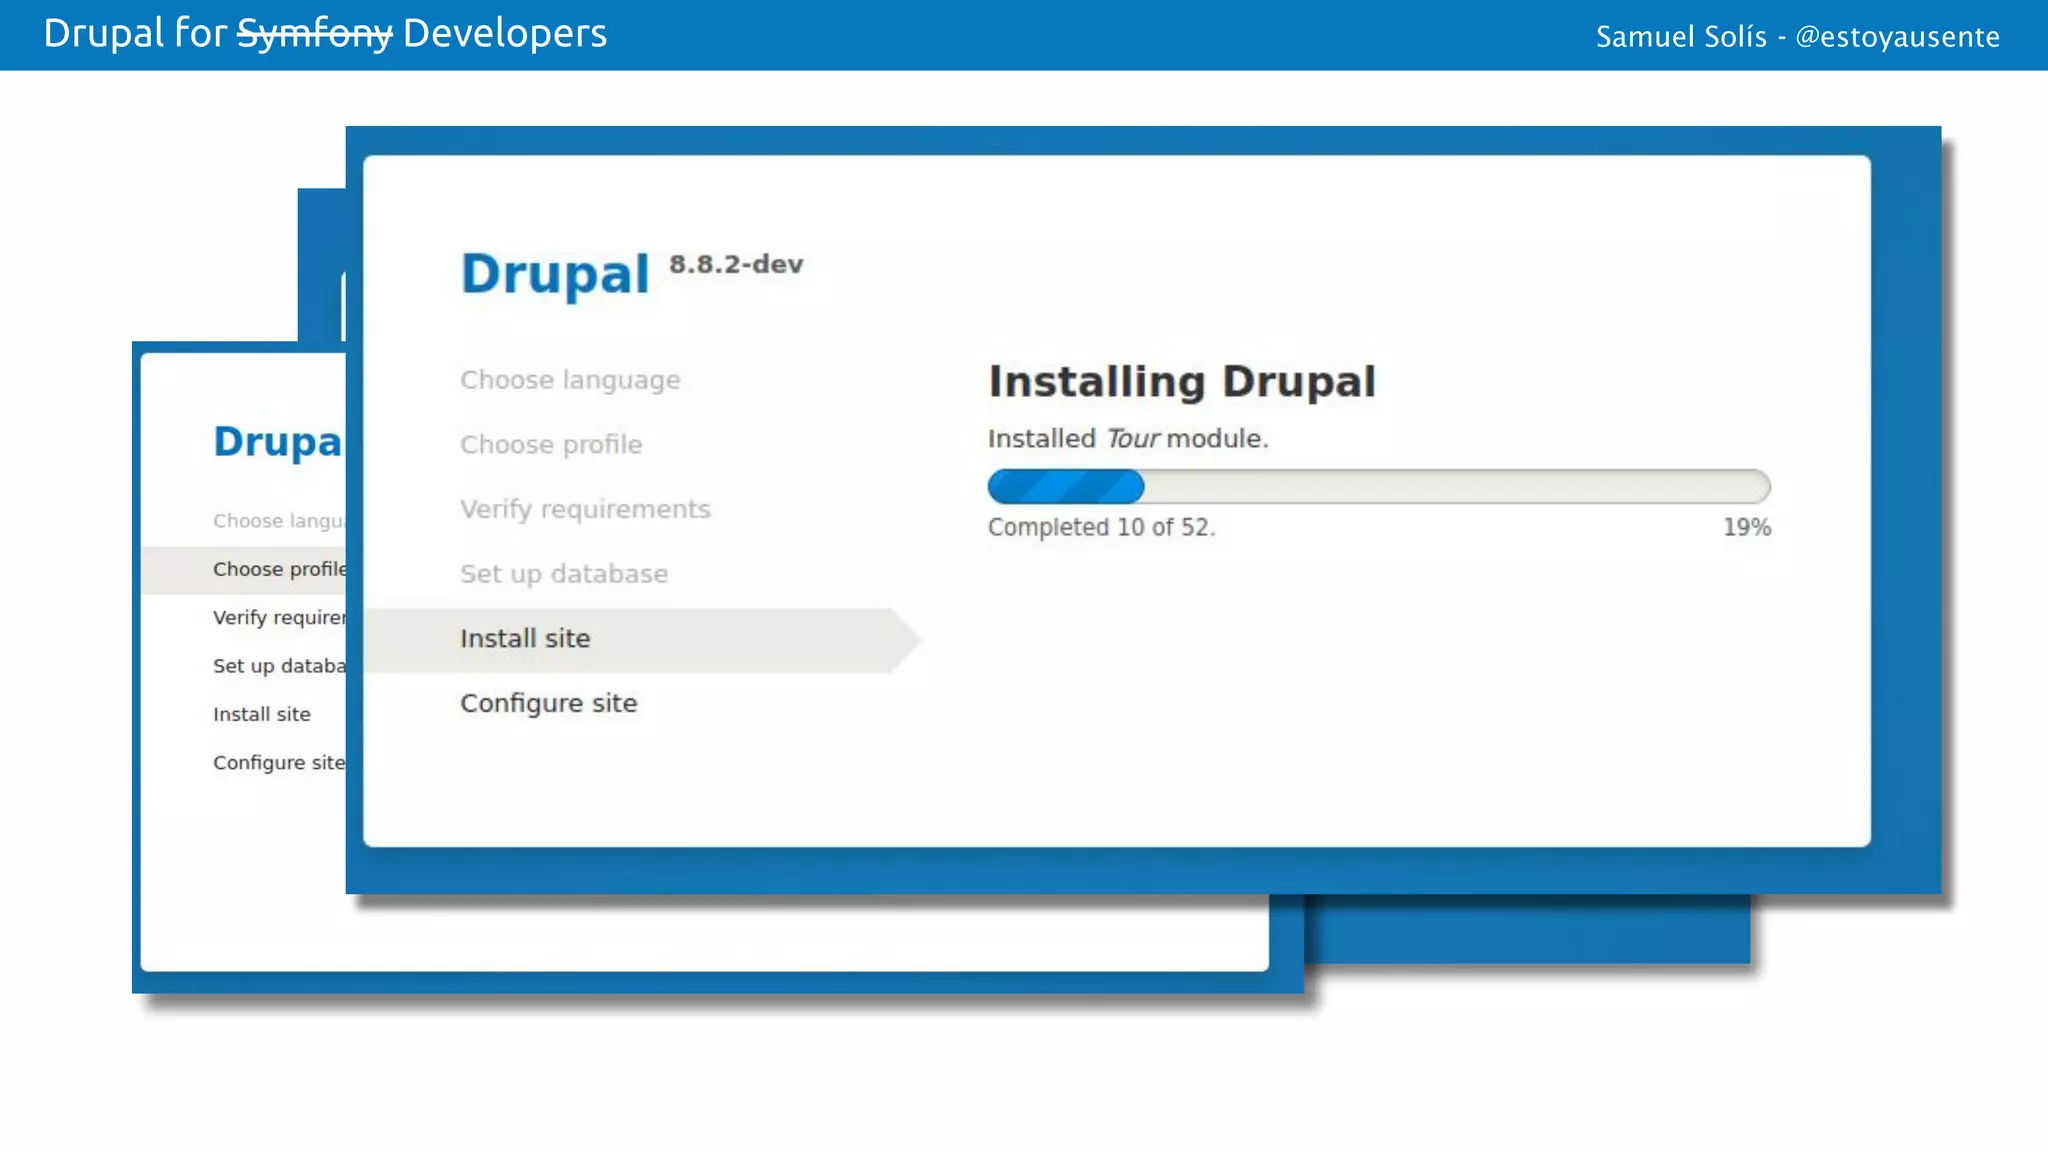Click the Drupal logo in the back installer window
The width and height of the screenshot is (2048, 1152).
[x=278, y=441]
